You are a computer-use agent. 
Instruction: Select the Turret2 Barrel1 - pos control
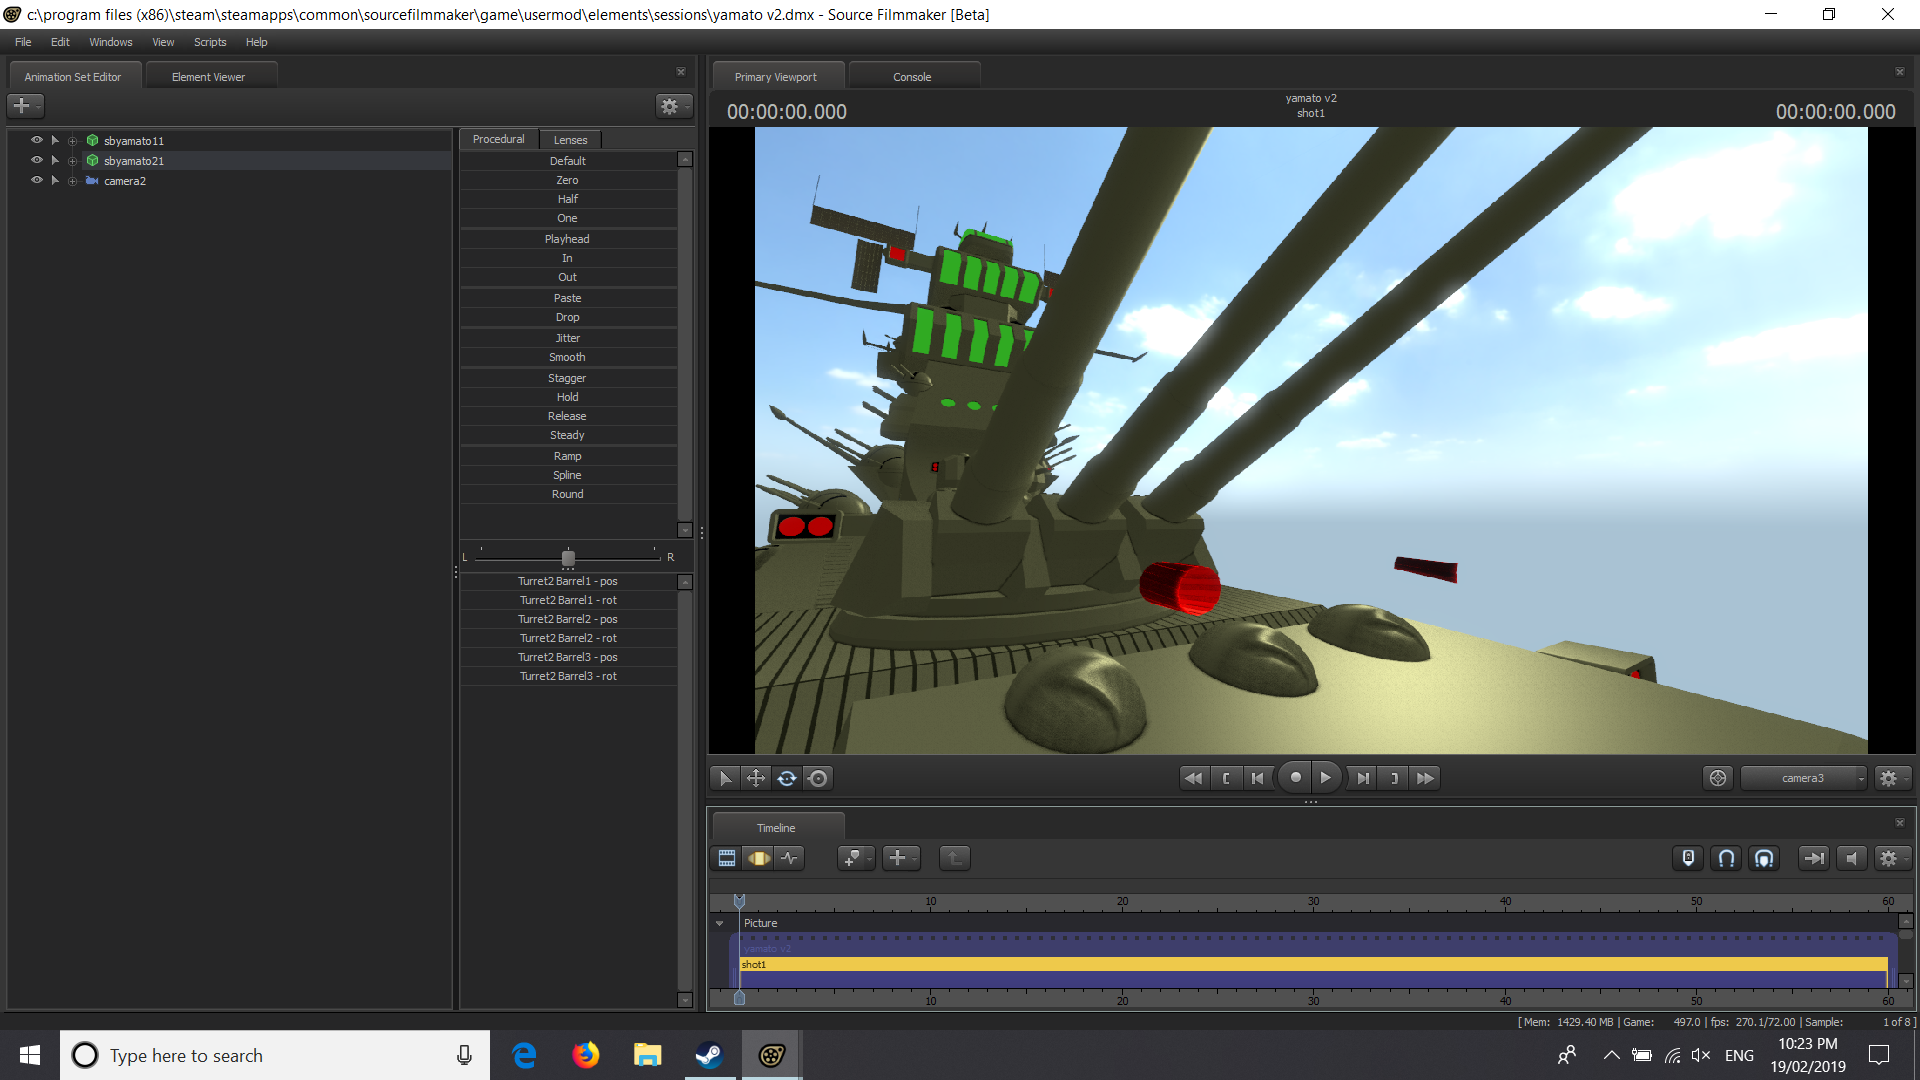point(568,581)
